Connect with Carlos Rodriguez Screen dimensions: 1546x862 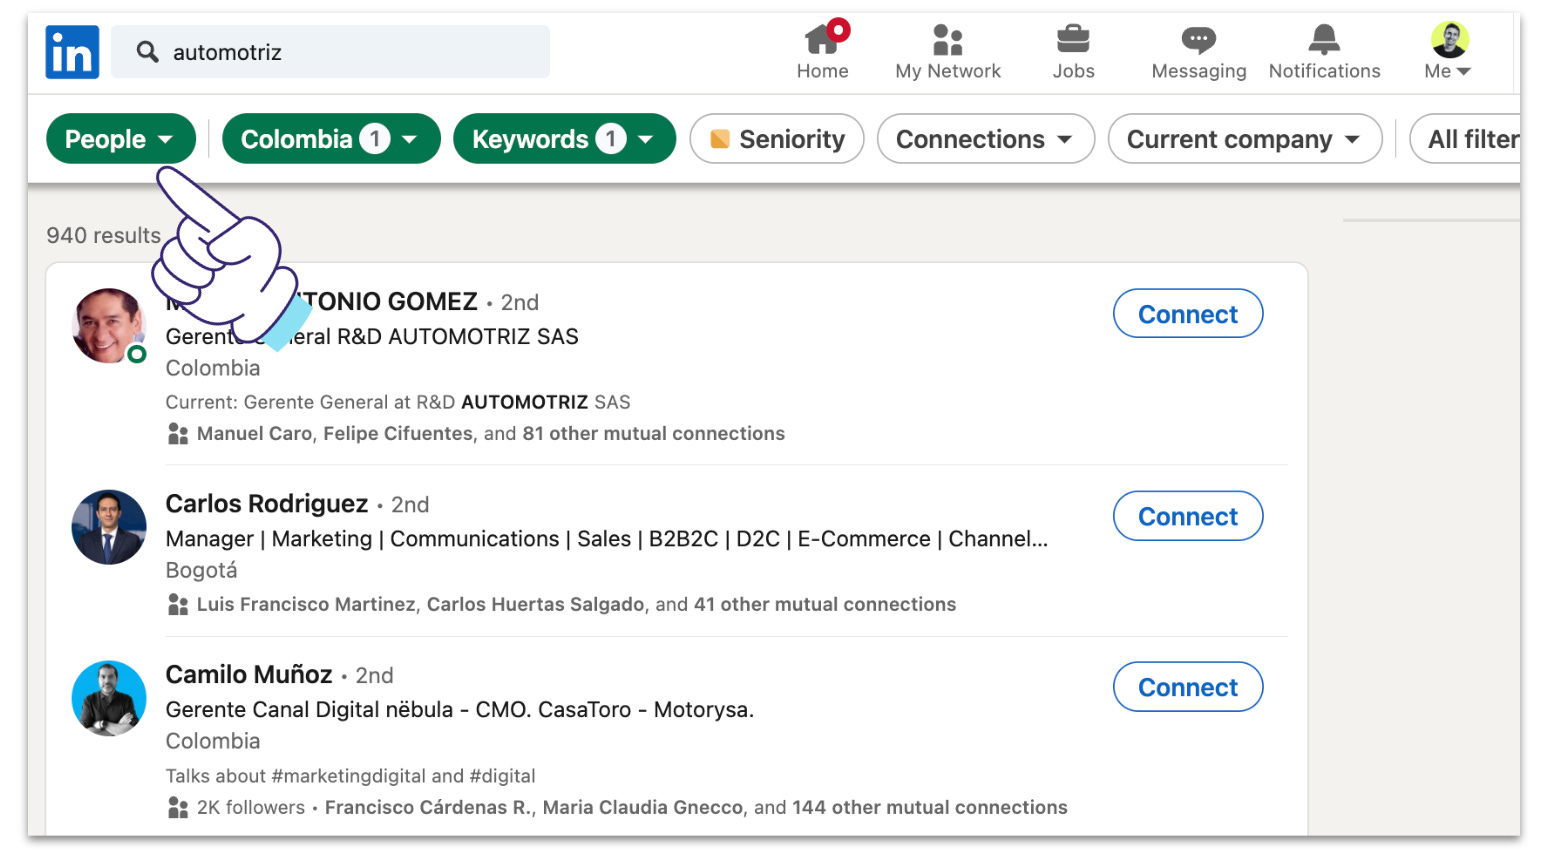(x=1188, y=516)
